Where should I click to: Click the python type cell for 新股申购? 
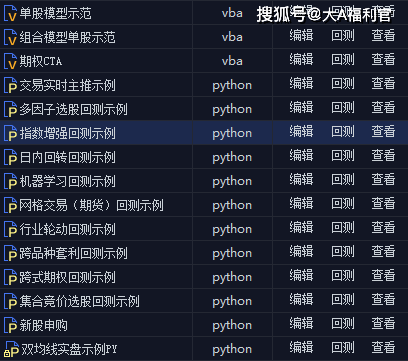tap(232, 325)
